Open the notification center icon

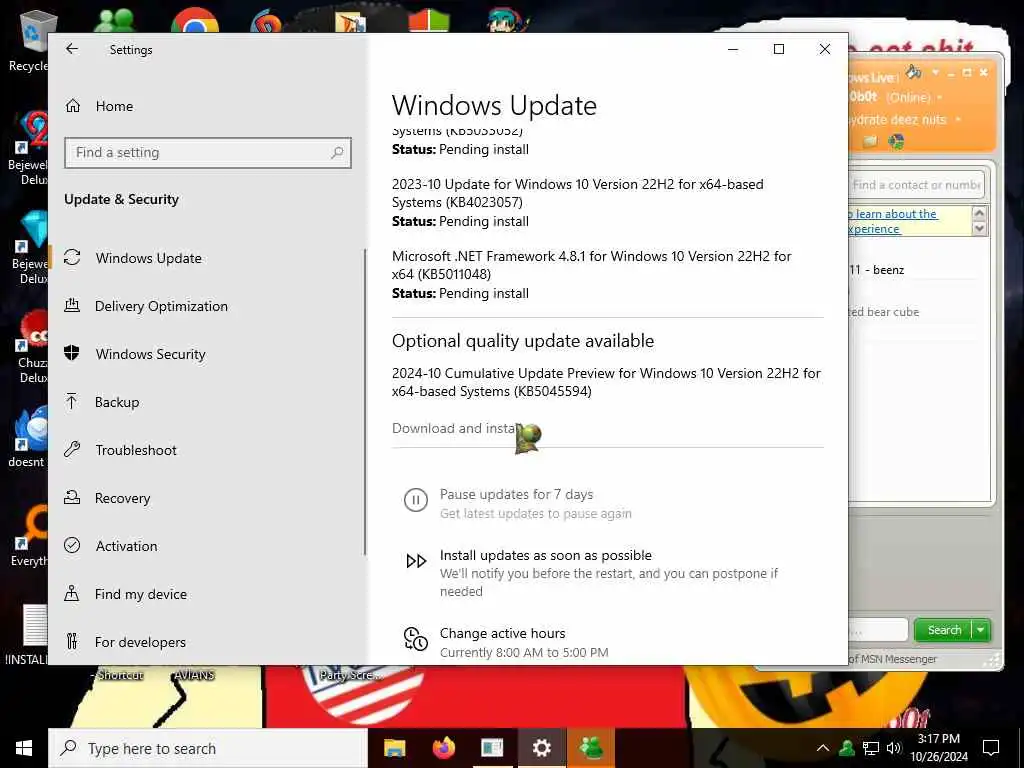tap(991, 748)
